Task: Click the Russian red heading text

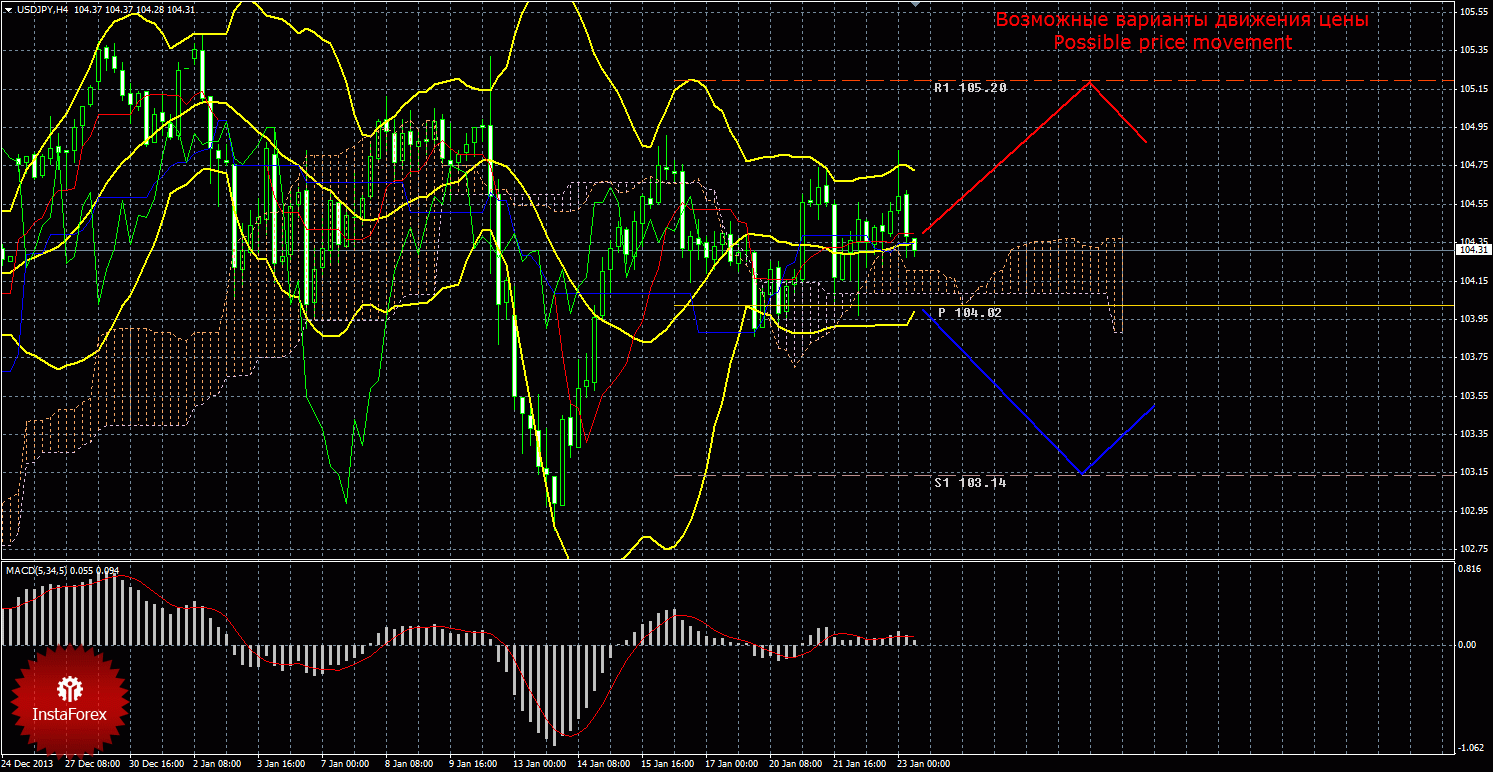Action: pyautogui.click(x=1181, y=20)
